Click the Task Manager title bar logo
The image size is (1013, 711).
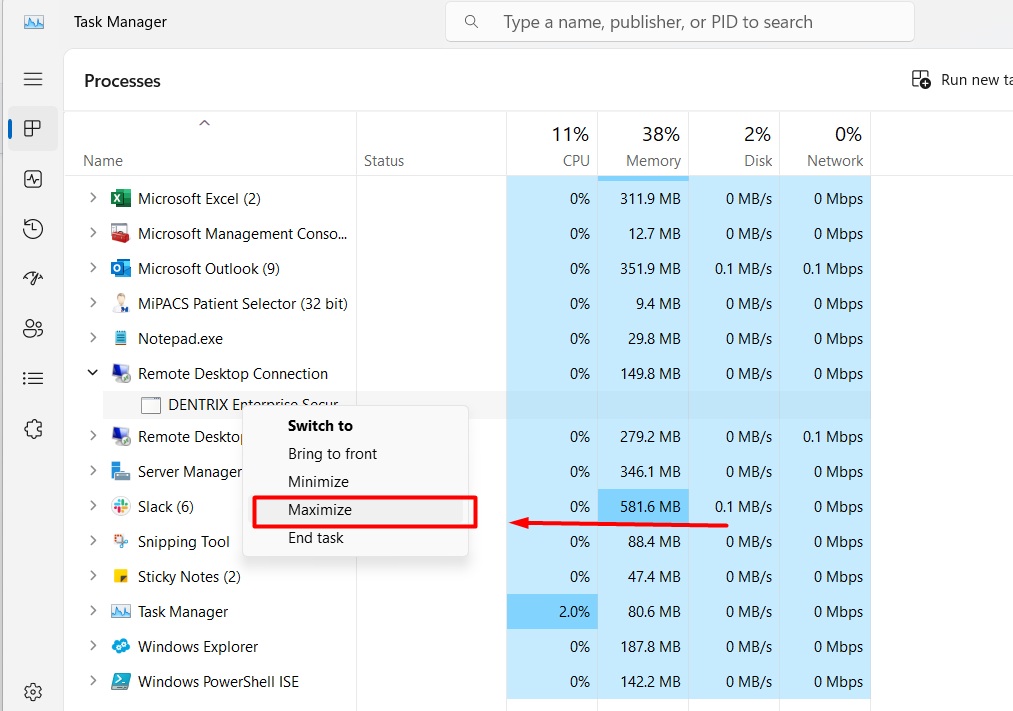coord(34,22)
